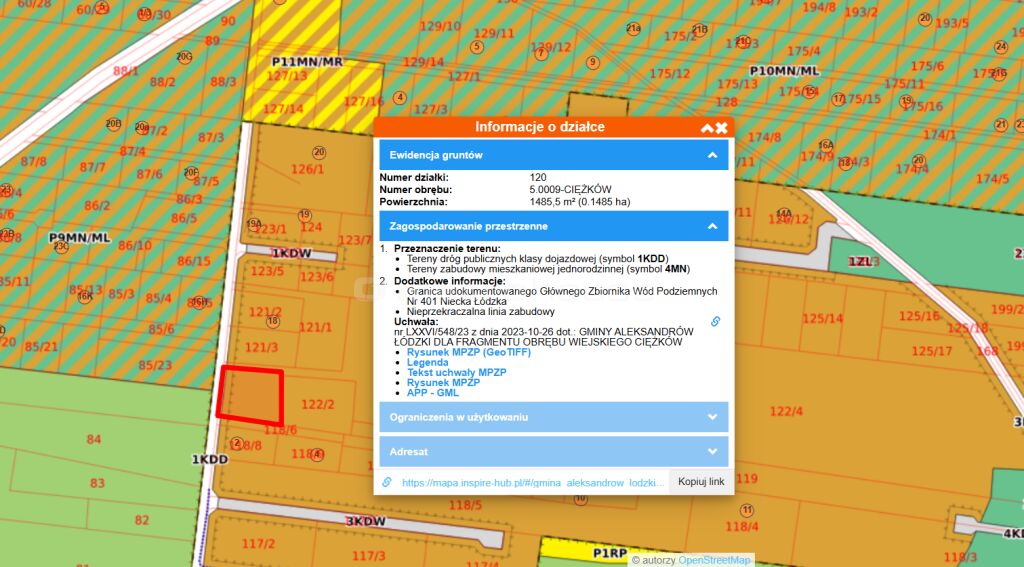Open the Tekst uchwały MPZP link
This screenshot has width=1024, height=567.
pos(457,373)
